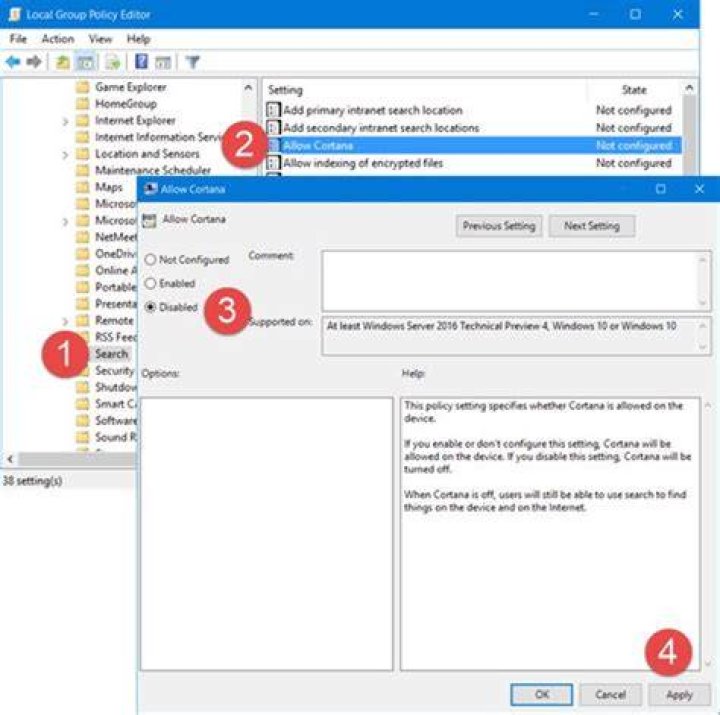Toggle the Show/Hide Console Tree icon
Screen dimensions: 720x715
coord(86,62)
